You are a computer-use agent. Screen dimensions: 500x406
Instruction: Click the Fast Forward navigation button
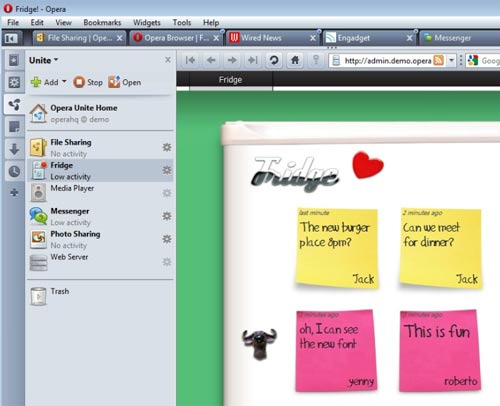tap(253, 60)
